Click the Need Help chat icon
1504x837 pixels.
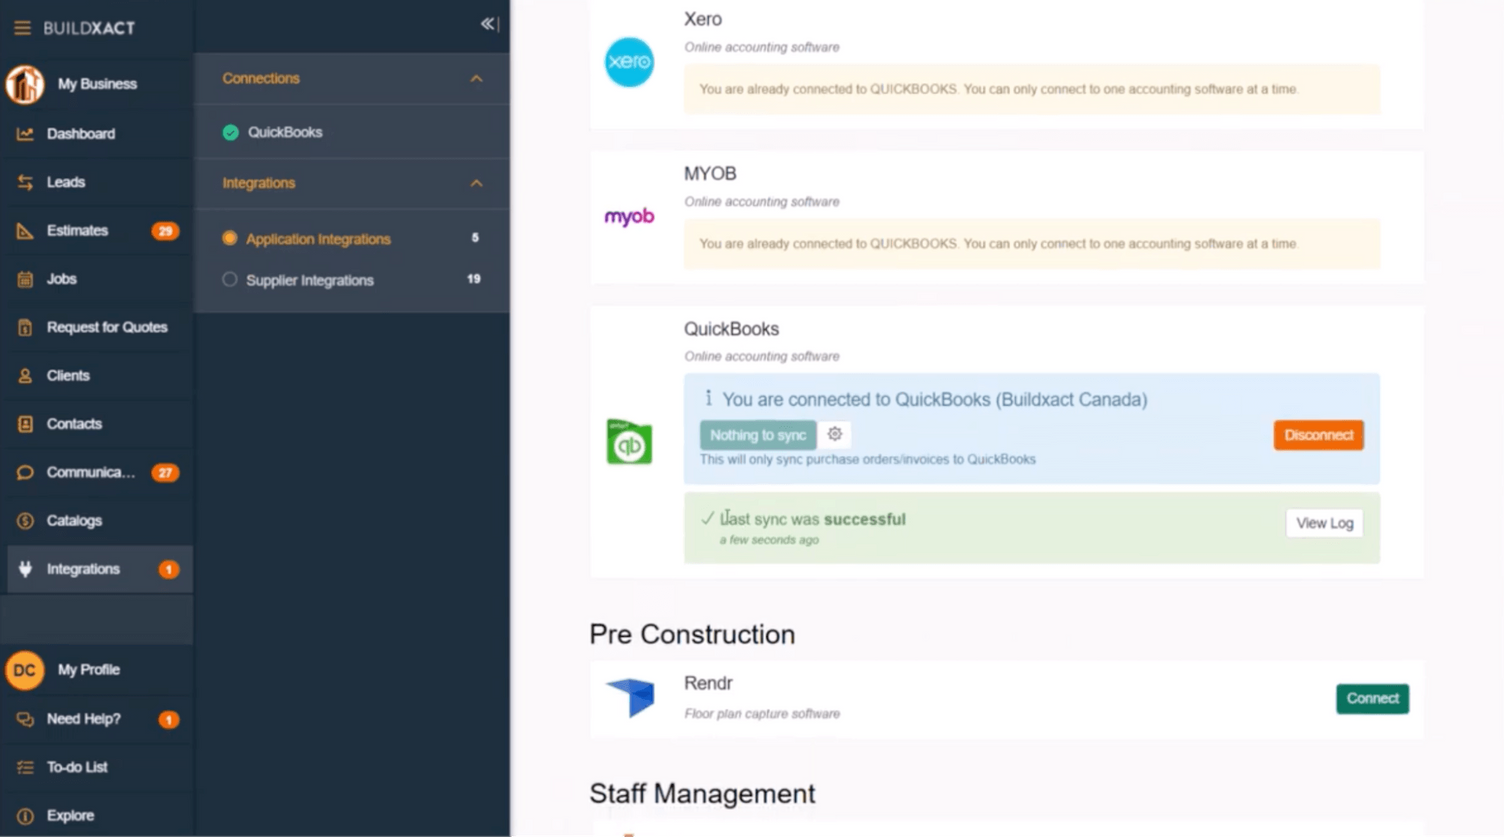tap(25, 719)
